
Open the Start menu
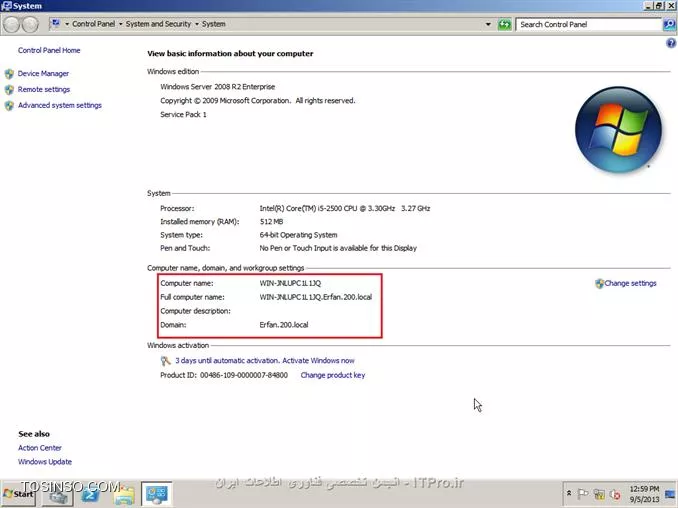coord(19,494)
